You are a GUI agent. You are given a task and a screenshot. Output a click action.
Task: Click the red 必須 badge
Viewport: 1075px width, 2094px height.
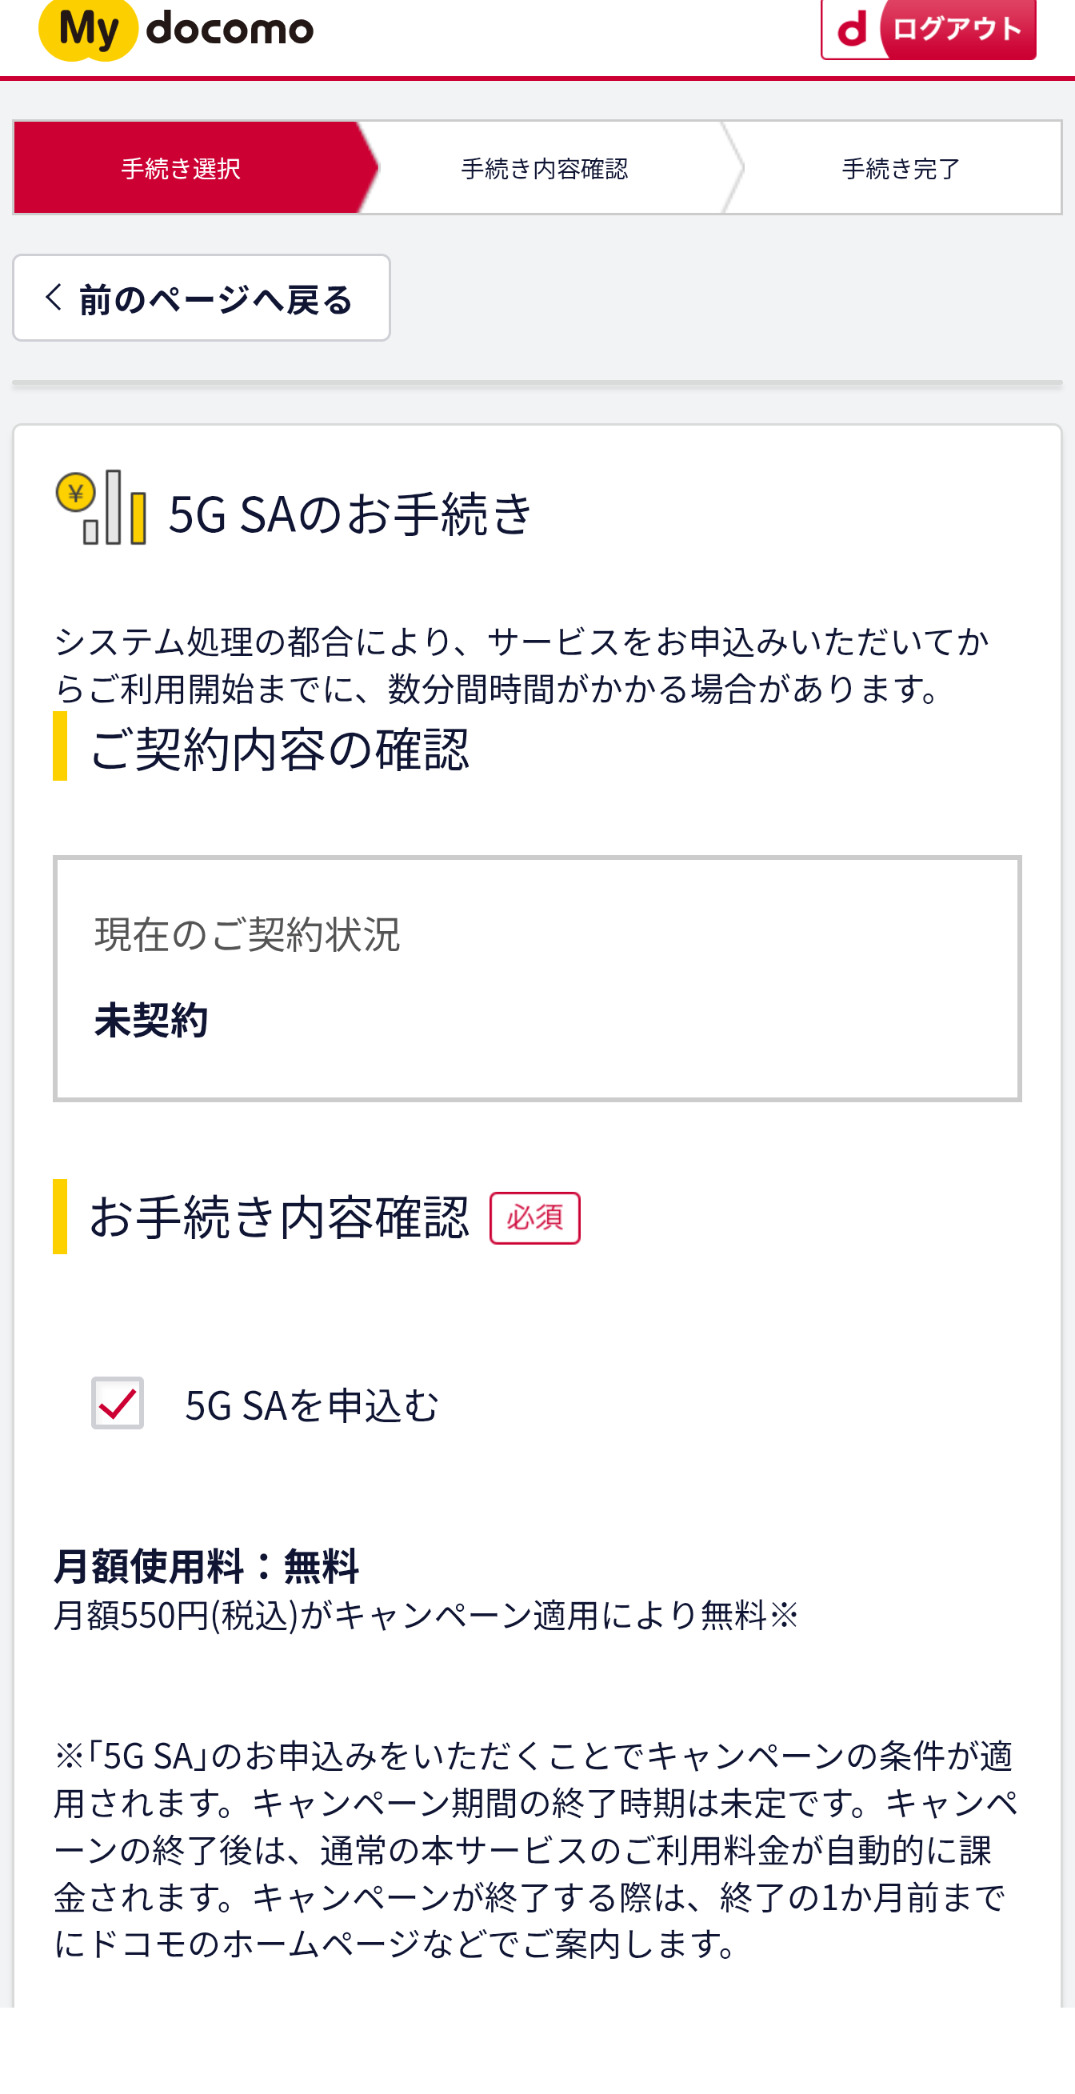tap(534, 1217)
